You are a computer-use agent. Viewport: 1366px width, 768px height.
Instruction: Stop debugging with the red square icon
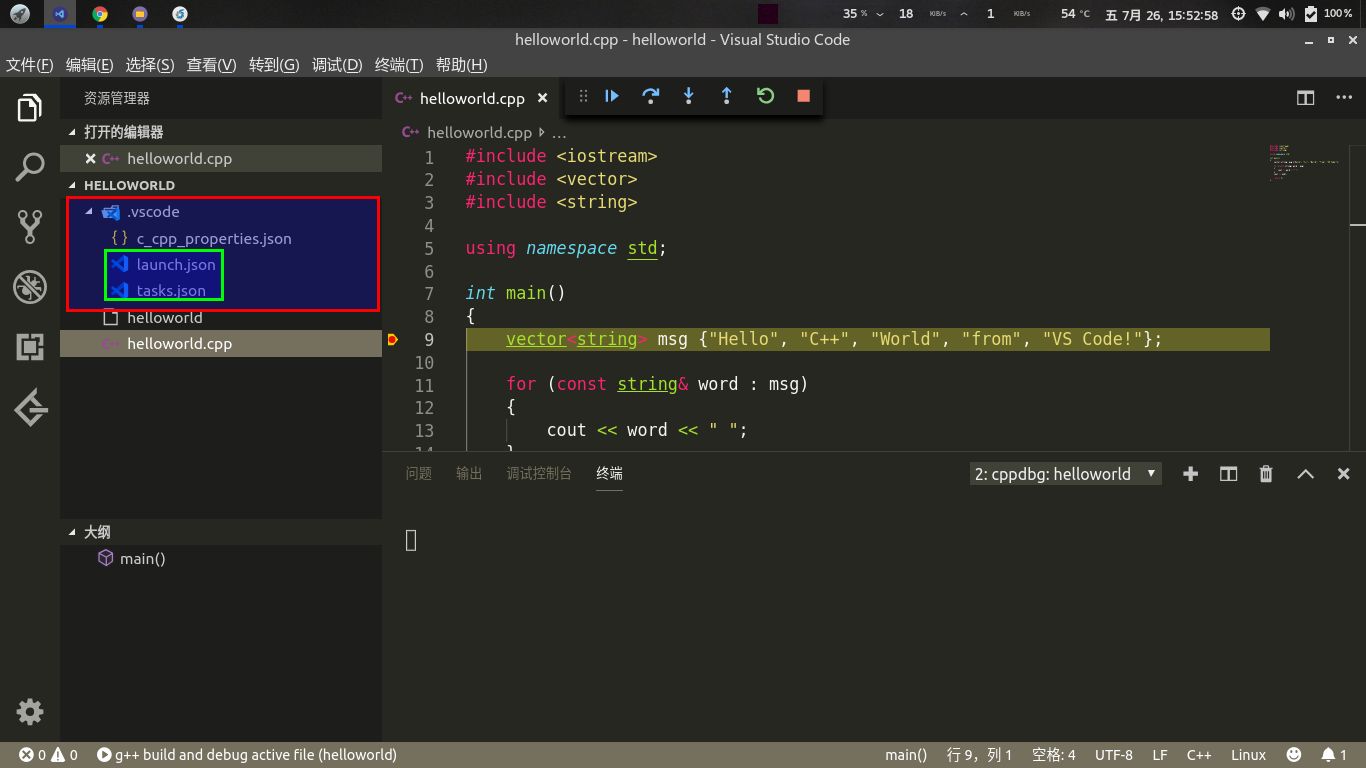[x=803, y=95]
